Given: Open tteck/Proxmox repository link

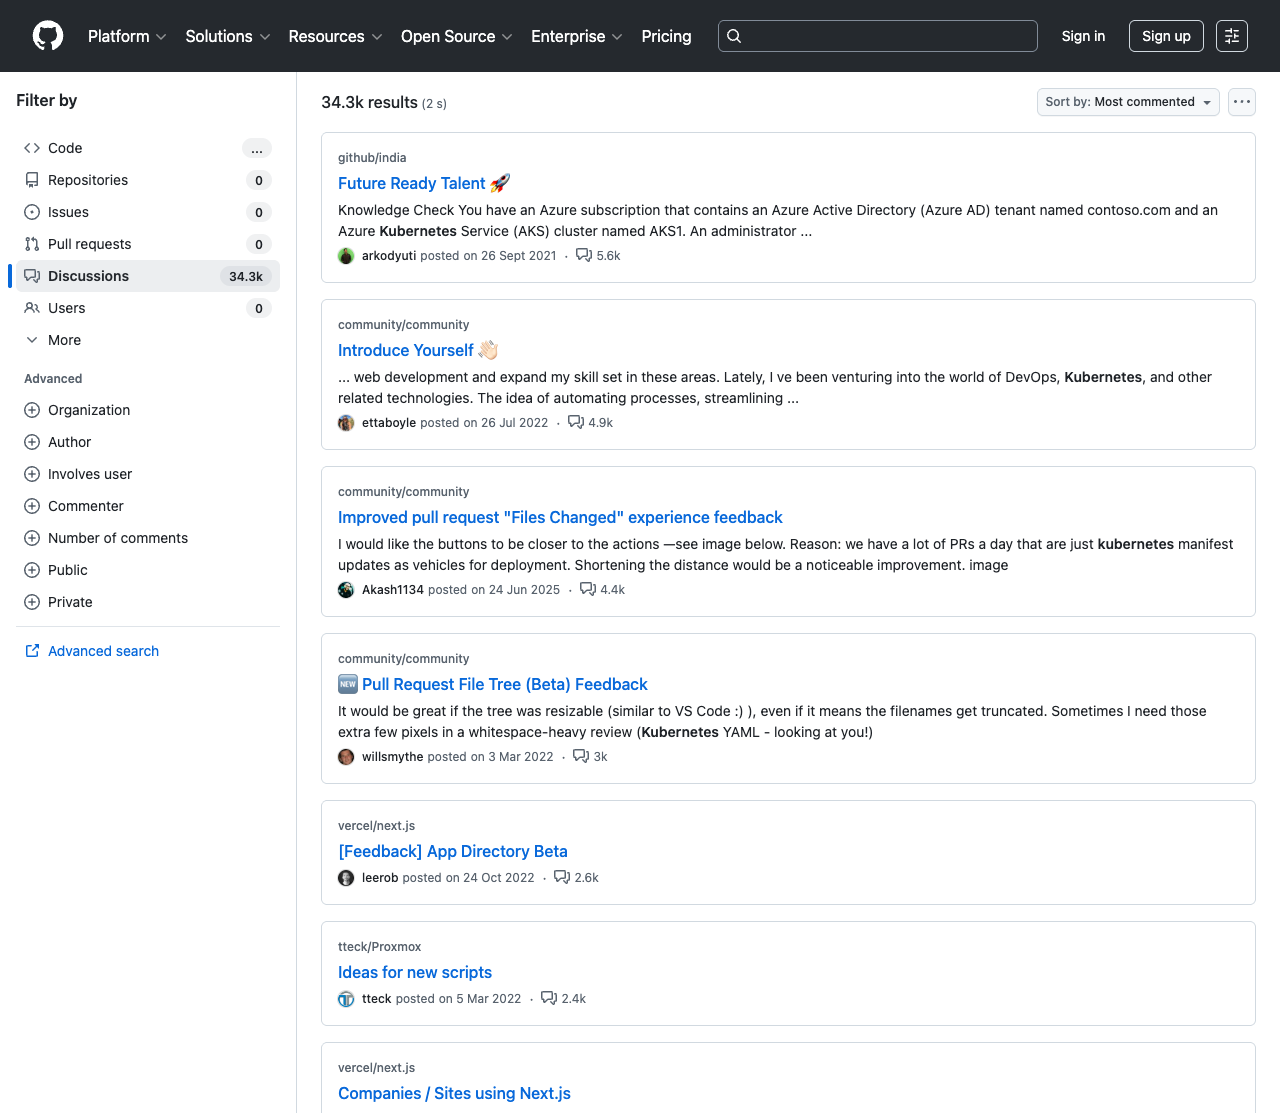Looking at the screenshot, I should tap(380, 947).
